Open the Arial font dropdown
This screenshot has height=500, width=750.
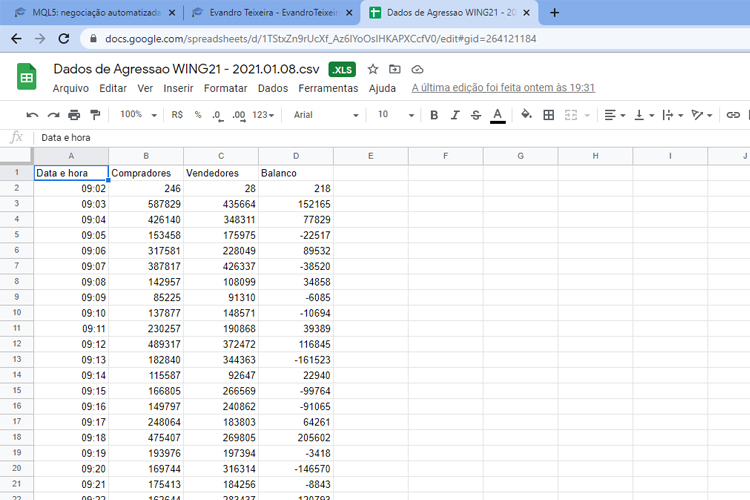326,115
